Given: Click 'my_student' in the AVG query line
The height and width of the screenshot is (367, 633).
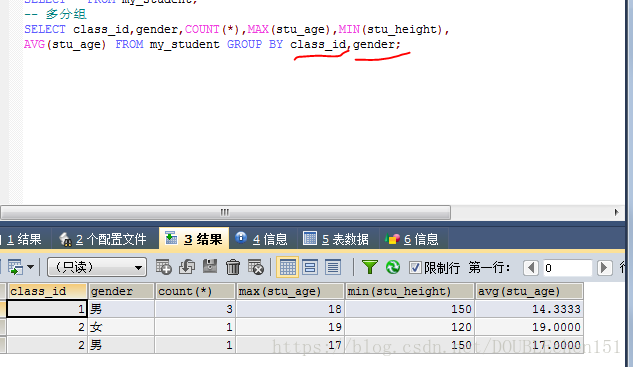Looking at the screenshot, I should [x=184, y=44].
